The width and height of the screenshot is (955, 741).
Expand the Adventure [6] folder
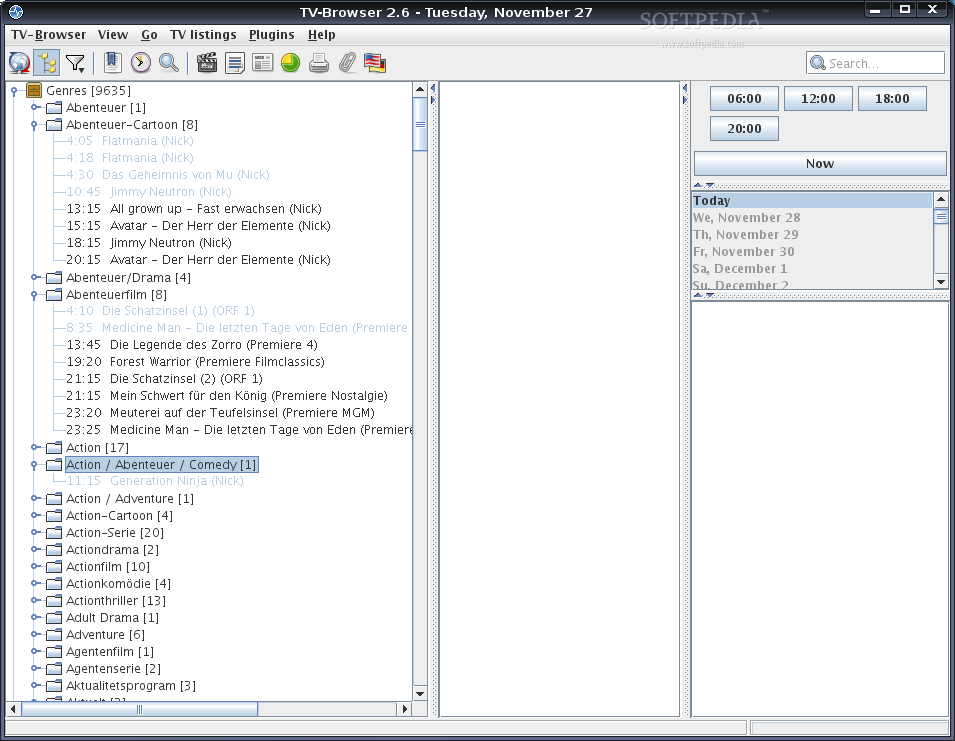click(35, 635)
